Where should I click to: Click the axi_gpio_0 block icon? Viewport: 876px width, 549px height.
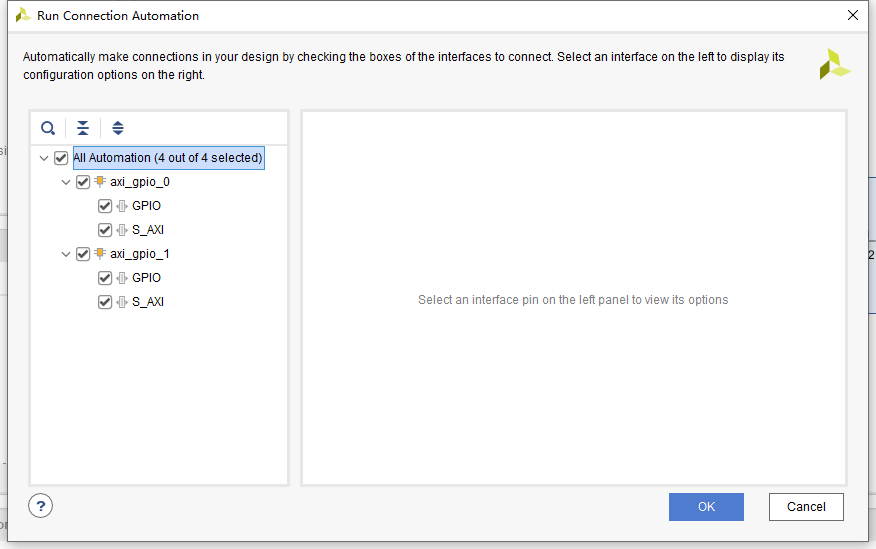tap(99, 182)
